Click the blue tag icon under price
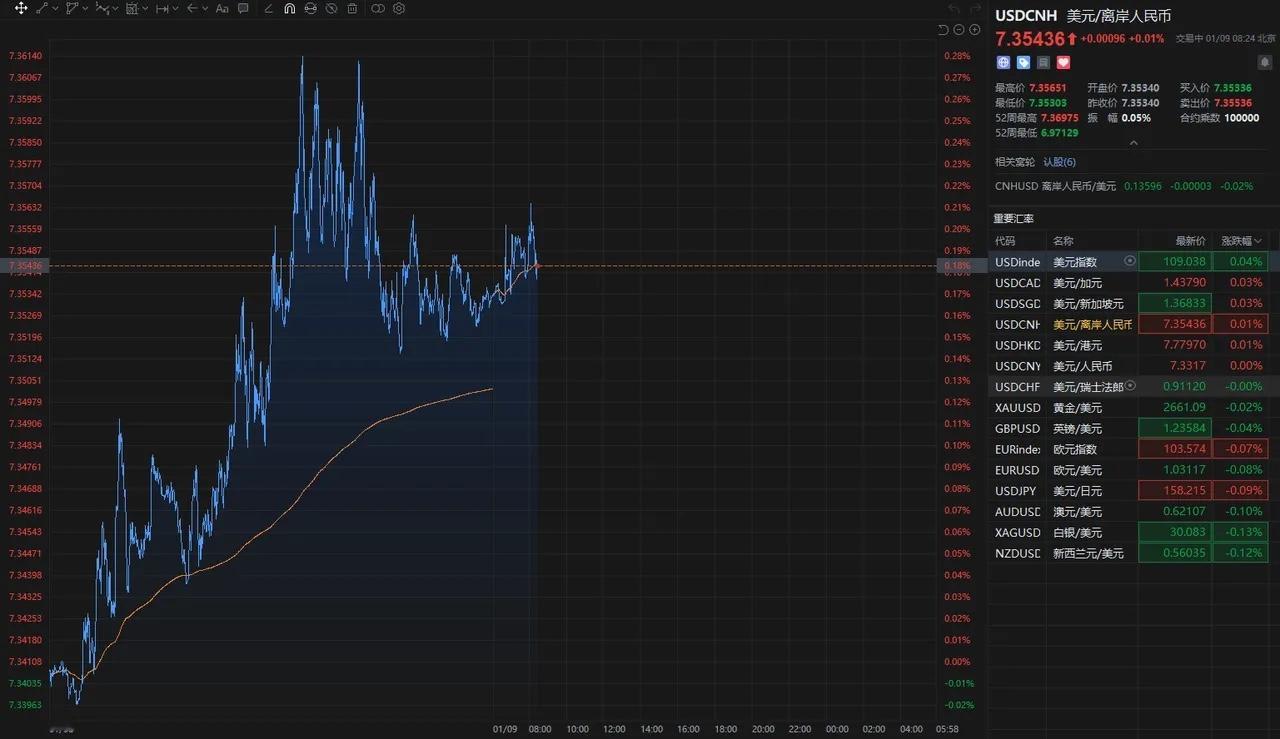Viewport: 1280px width, 739px height. click(1023, 62)
